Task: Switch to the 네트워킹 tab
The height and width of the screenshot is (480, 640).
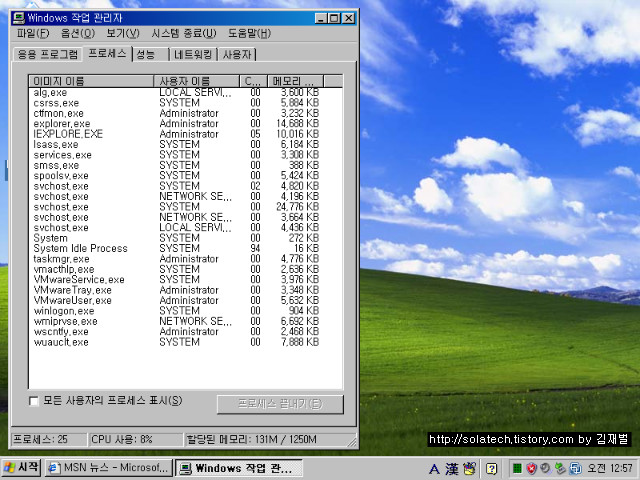Action: 193,54
